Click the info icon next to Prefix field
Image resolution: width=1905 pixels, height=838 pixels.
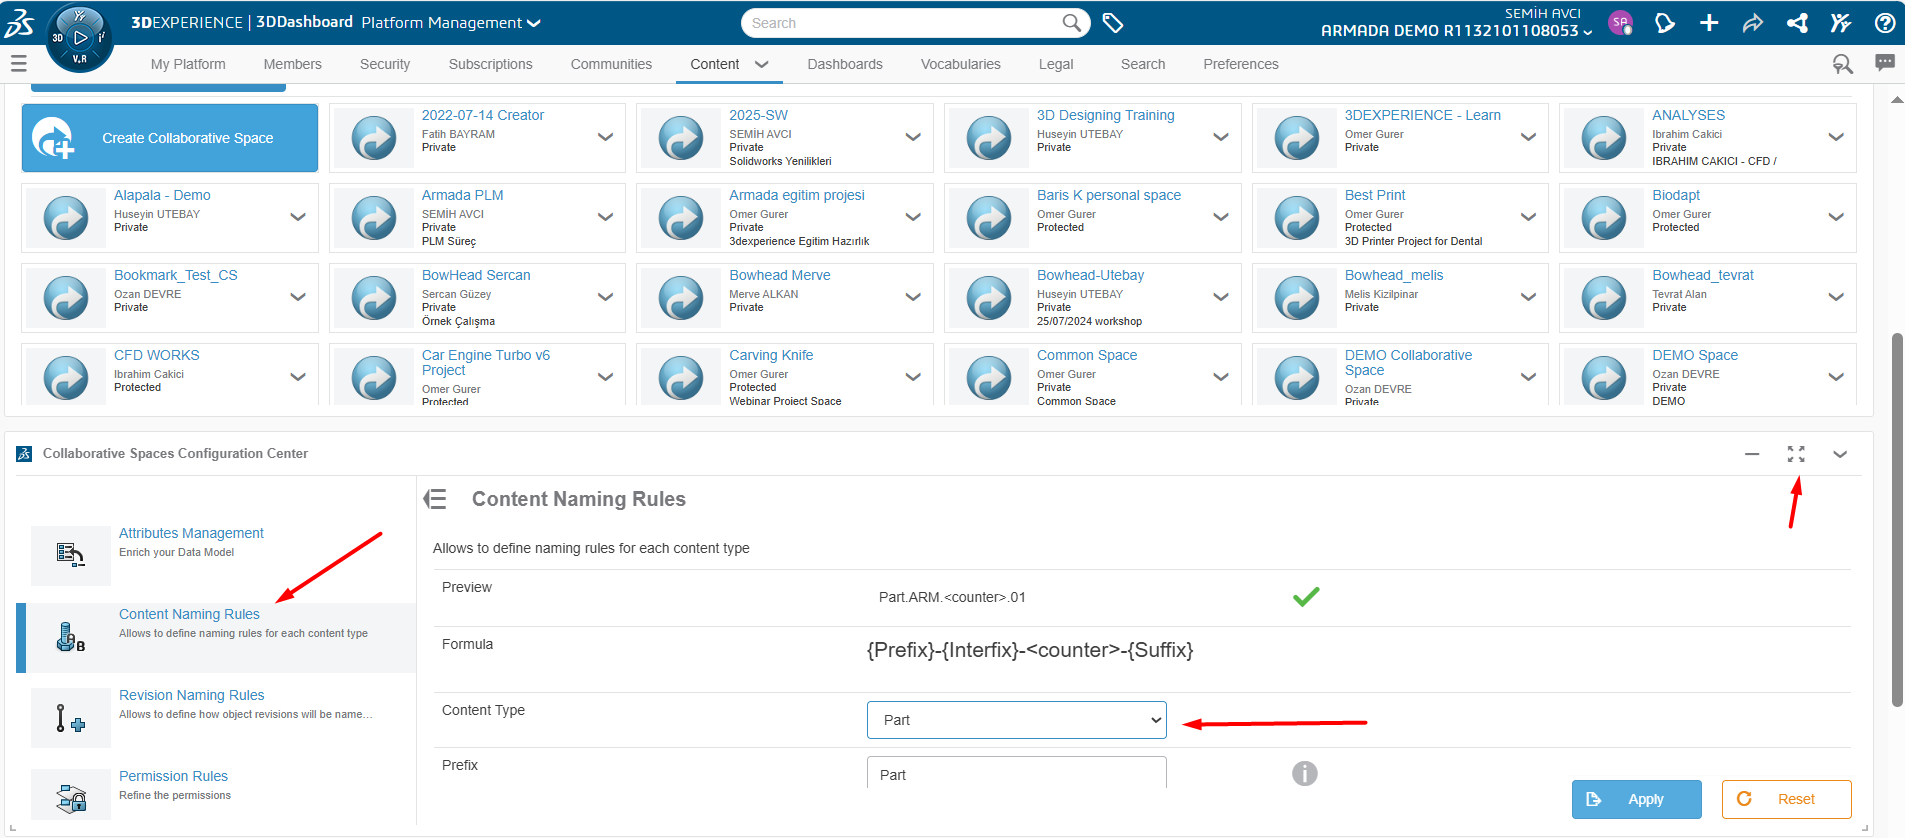tap(1305, 774)
